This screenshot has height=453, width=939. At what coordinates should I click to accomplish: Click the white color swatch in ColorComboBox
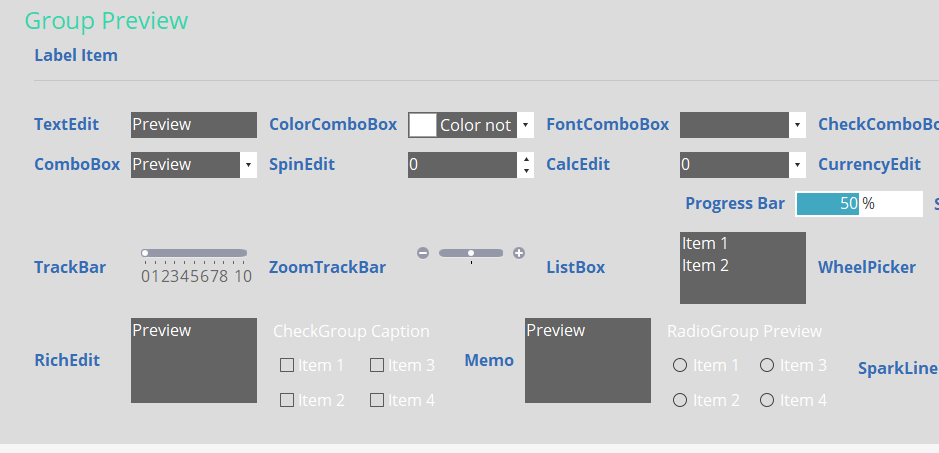(423, 125)
